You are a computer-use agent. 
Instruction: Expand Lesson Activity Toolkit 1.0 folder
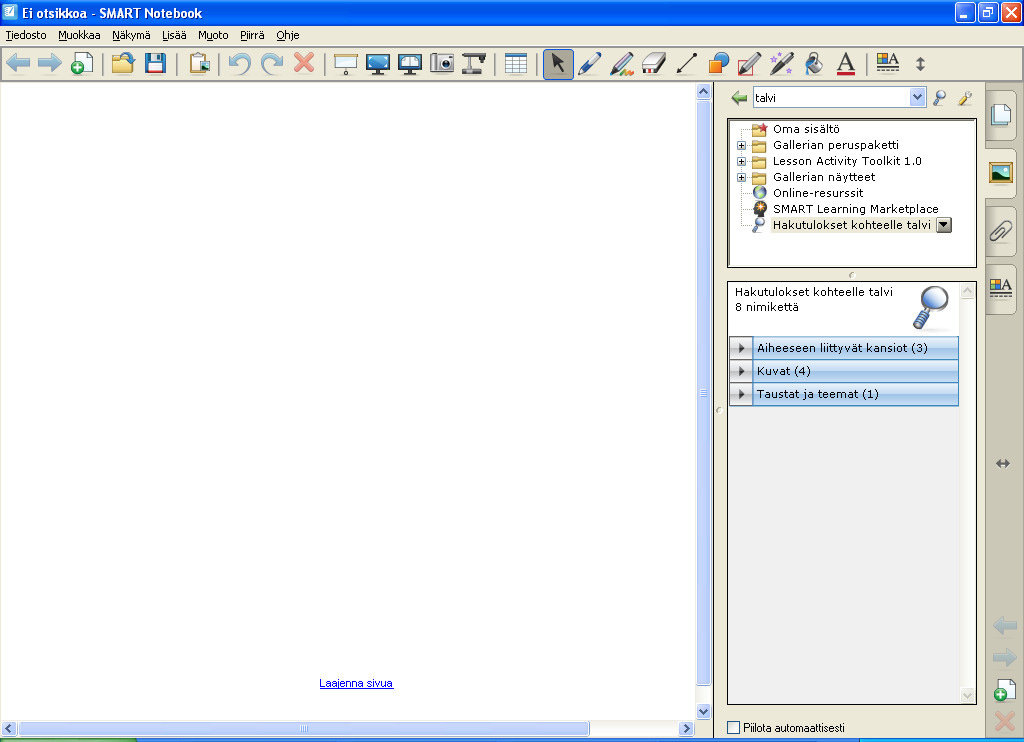click(741, 161)
